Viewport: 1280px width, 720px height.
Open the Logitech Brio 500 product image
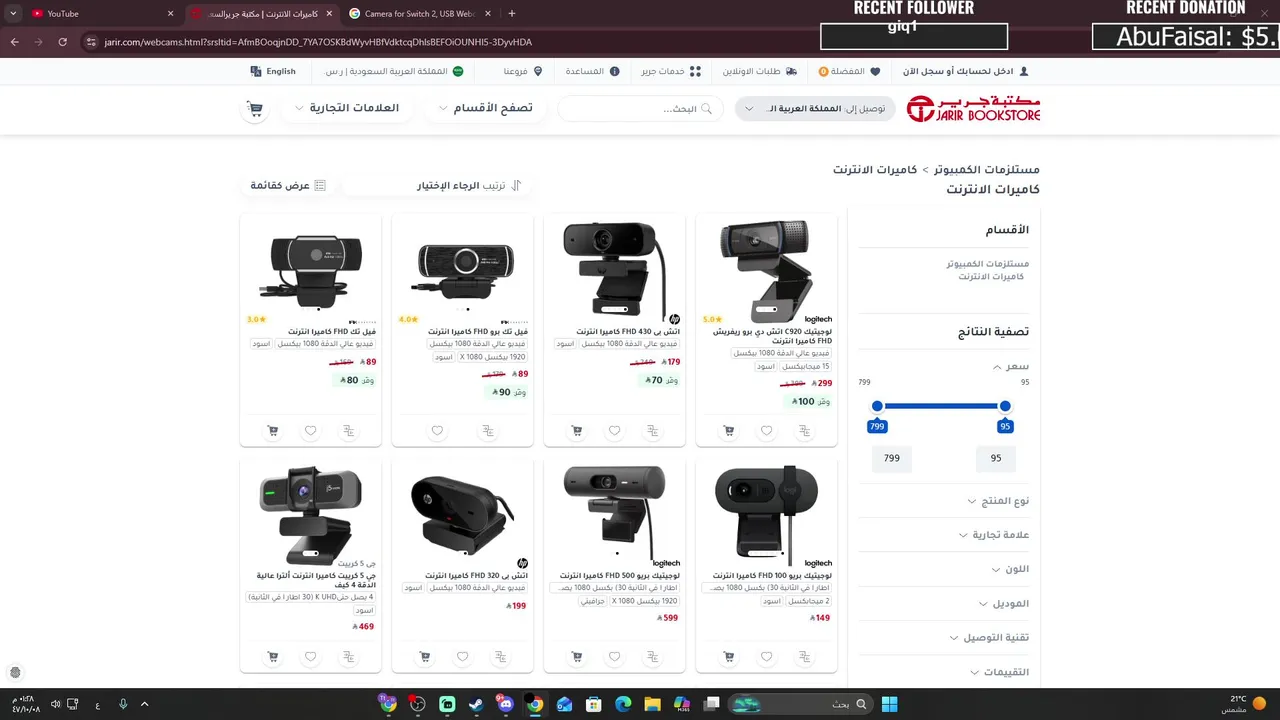pyautogui.click(x=614, y=512)
